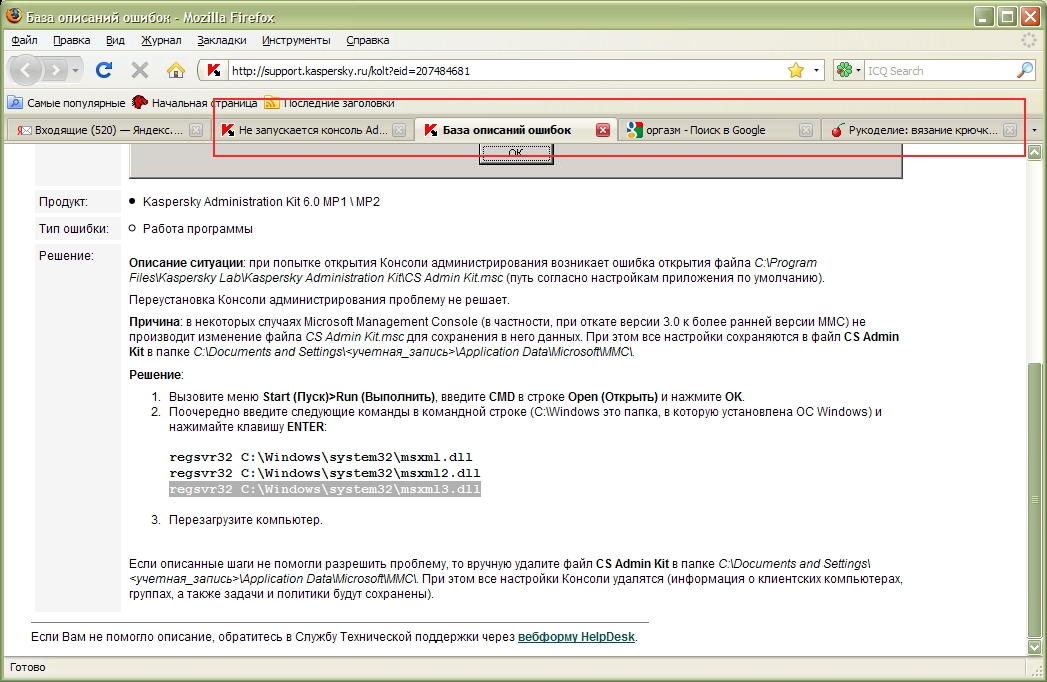Image resolution: width=1047 pixels, height=682 pixels.
Task: Click the Продукт: label
Action: click(63, 202)
